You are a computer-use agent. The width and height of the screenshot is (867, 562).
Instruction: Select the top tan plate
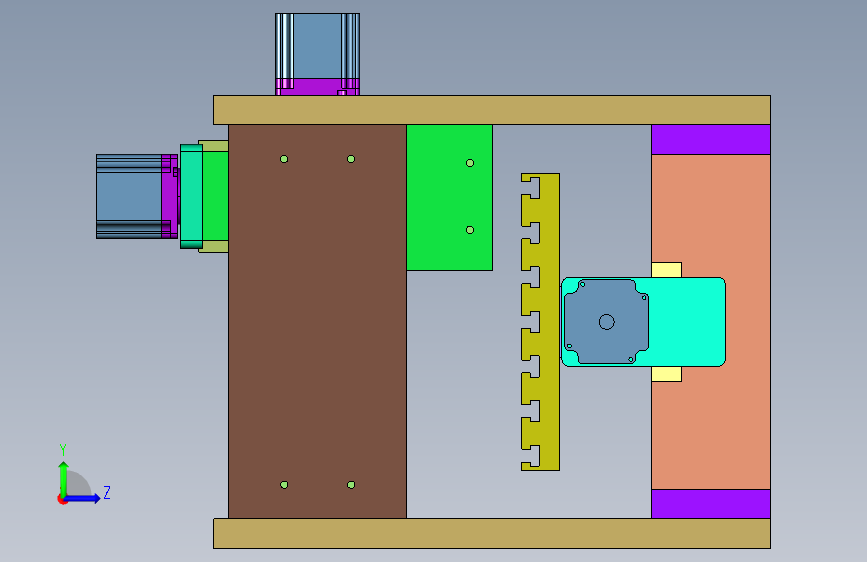pyautogui.click(x=492, y=110)
